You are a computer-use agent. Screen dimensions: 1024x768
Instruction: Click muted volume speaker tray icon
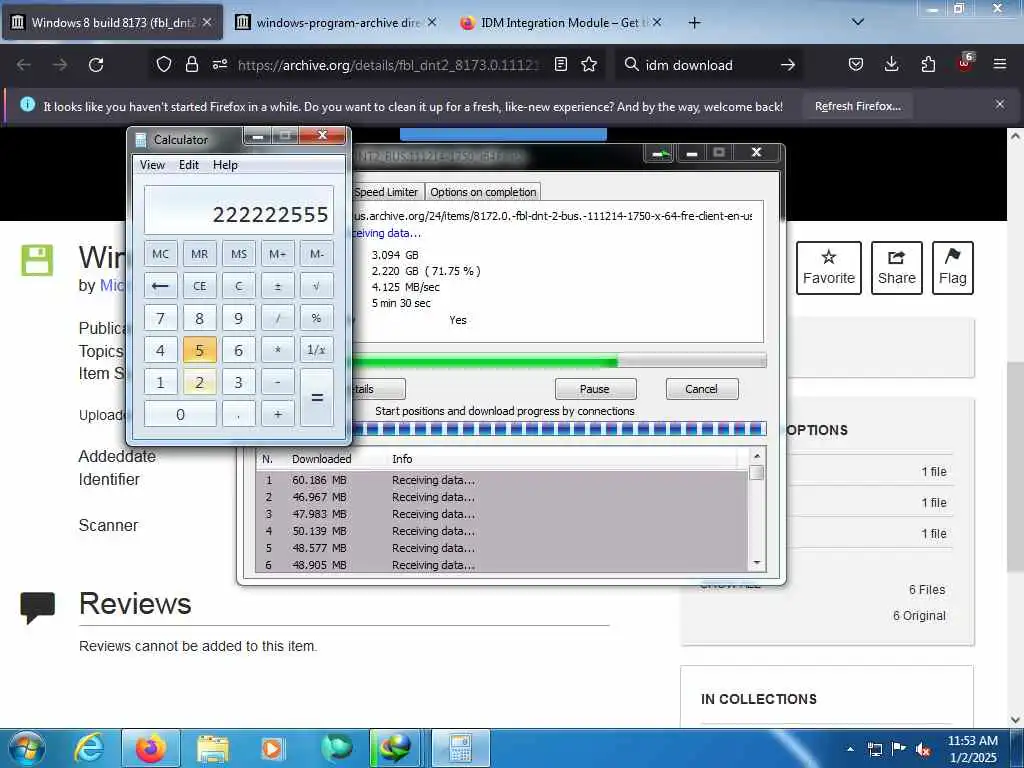coord(923,749)
